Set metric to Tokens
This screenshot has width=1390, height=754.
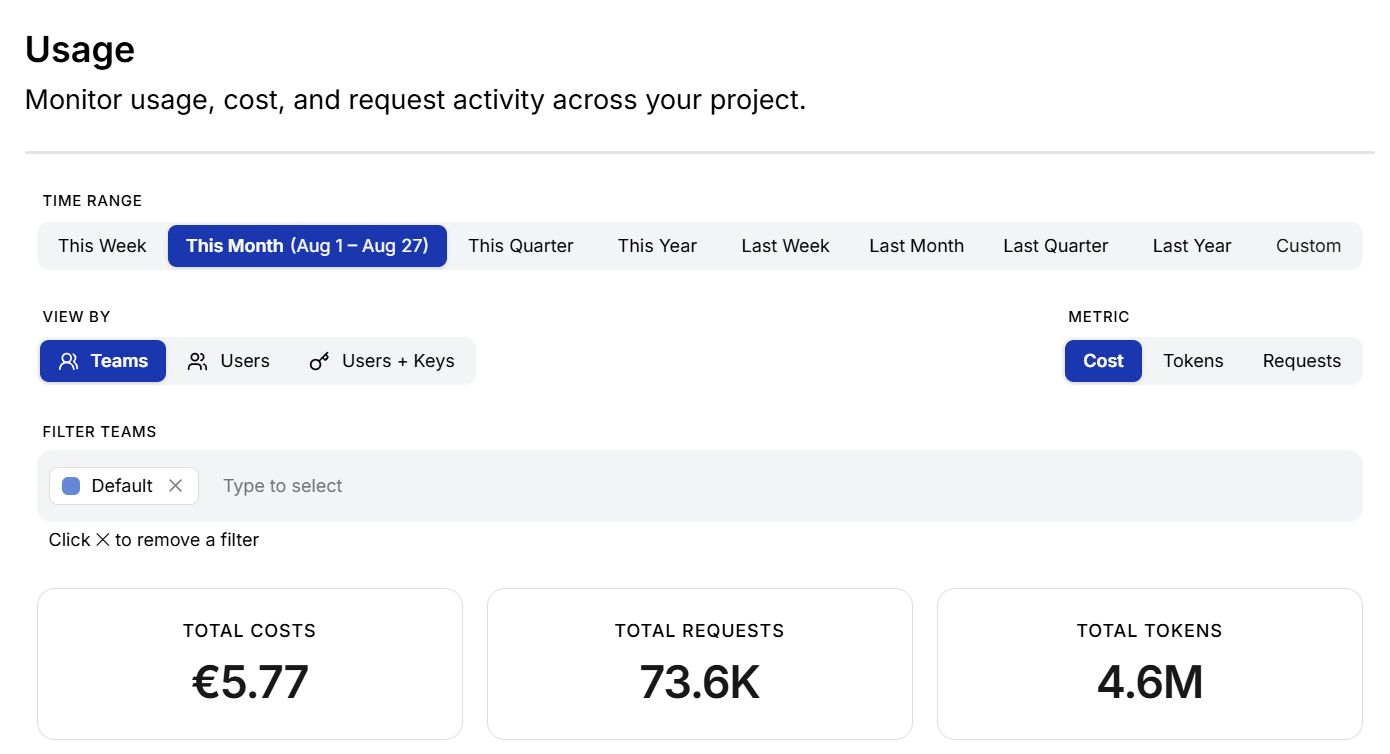pos(1193,361)
